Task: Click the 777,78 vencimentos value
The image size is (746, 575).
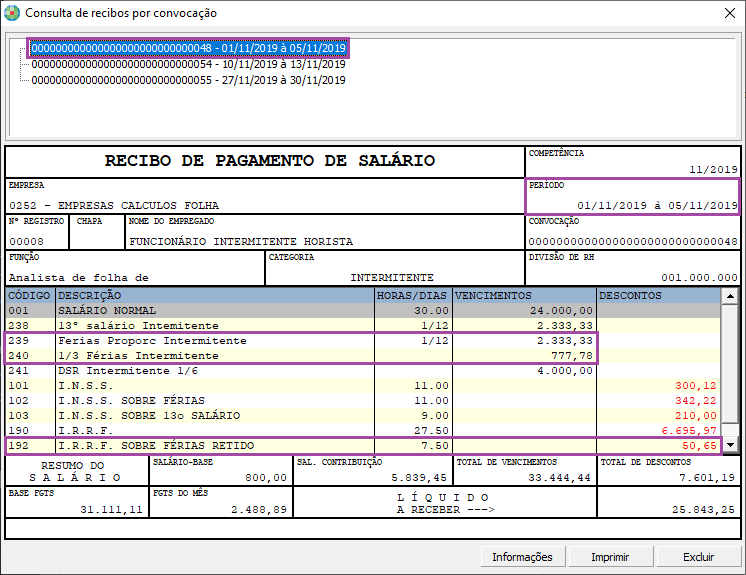Action: click(572, 356)
